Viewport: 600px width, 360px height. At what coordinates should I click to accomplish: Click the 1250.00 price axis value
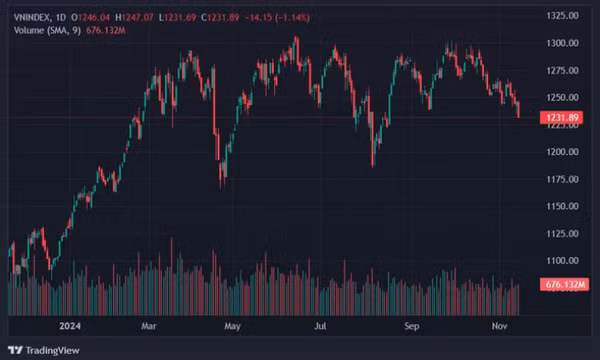coord(562,98)
